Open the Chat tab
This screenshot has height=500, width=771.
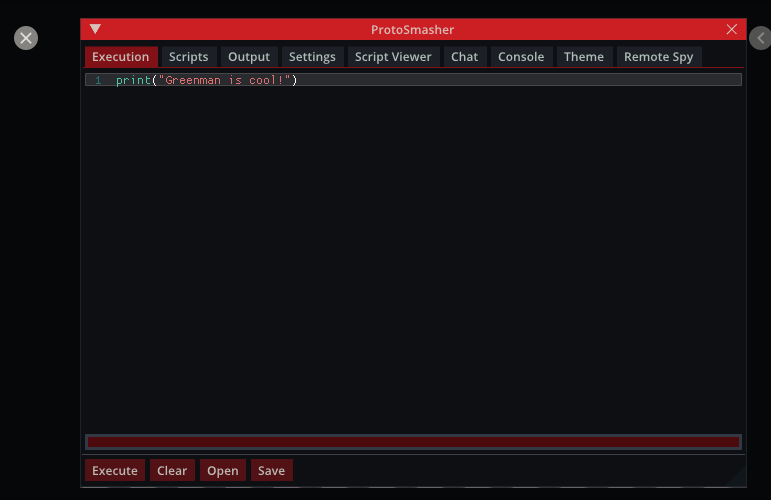point(465,57)
